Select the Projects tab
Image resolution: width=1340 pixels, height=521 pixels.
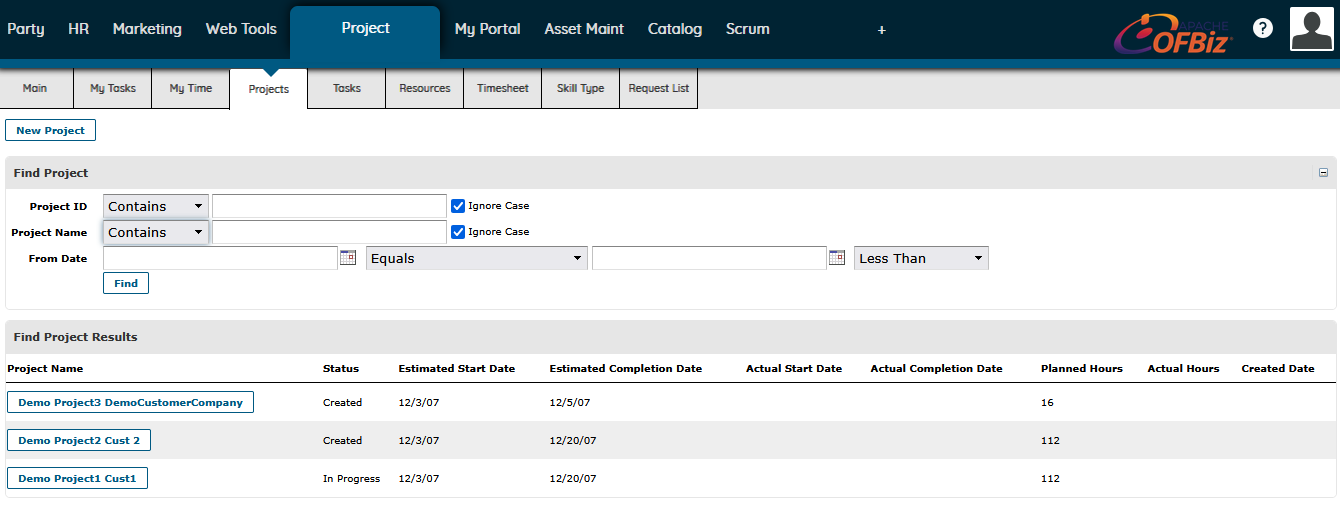[x=269, y=89]
